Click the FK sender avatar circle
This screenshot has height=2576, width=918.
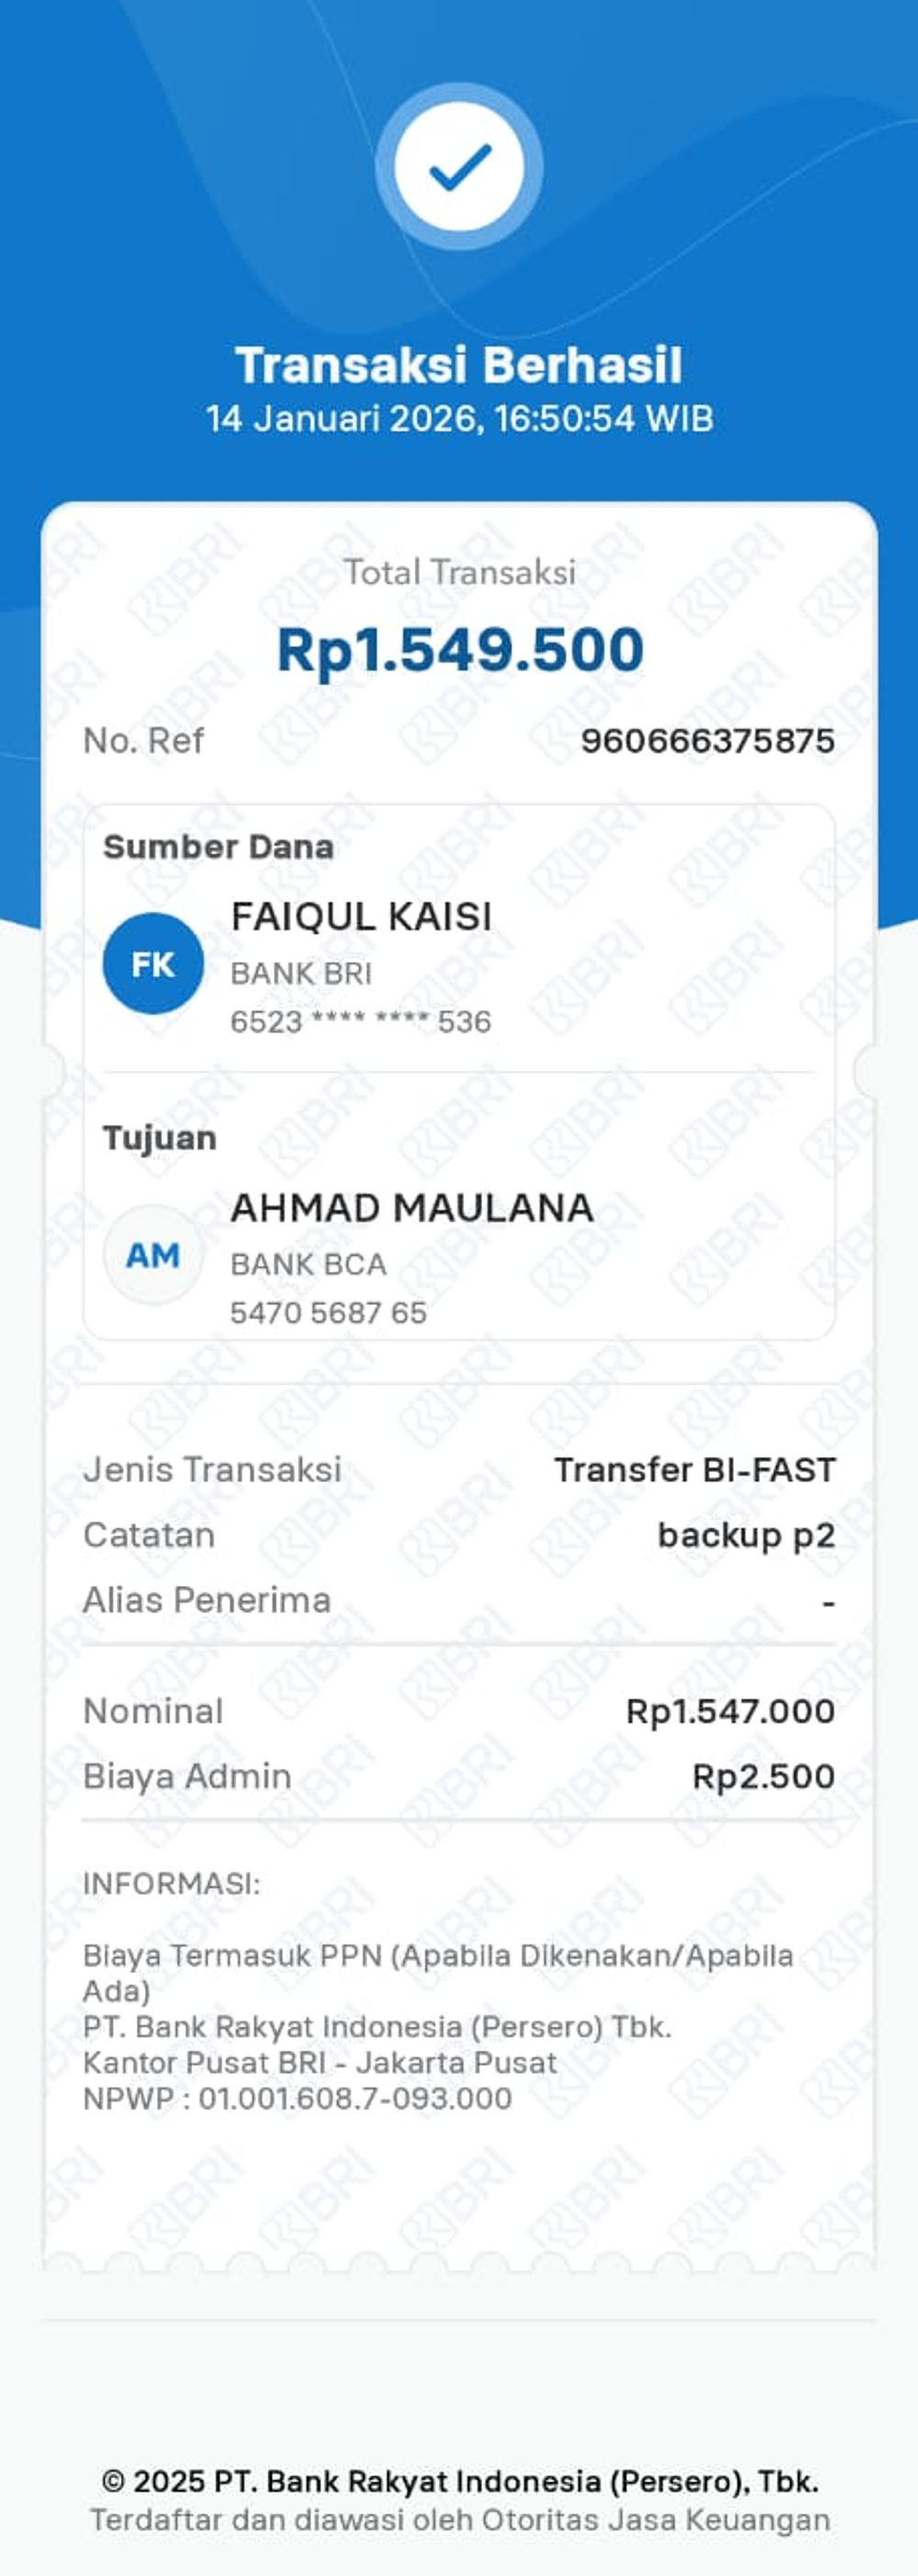[x=153, y=963]
